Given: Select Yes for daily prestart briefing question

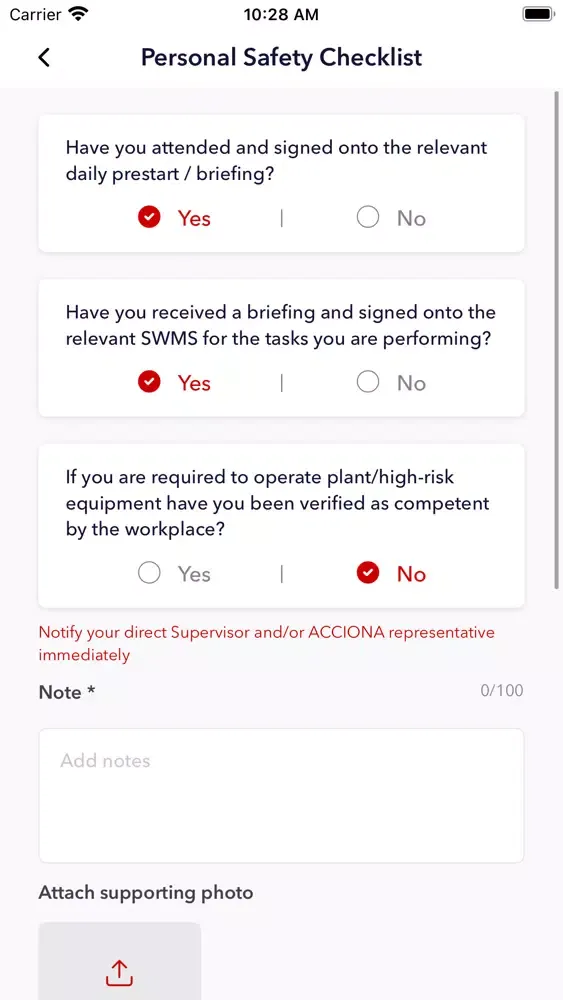Looking at the screenshot, I should point(174,218).
